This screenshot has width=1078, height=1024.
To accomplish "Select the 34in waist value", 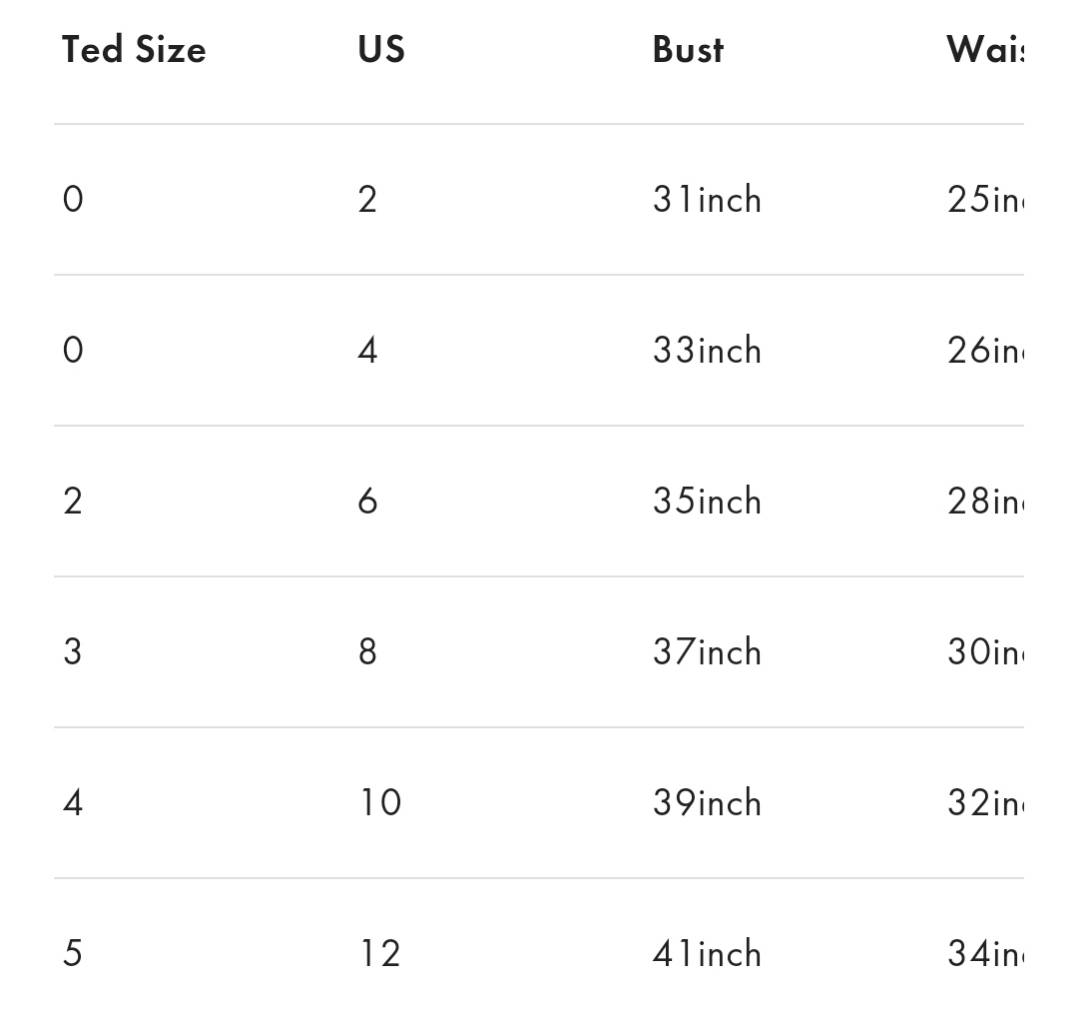I will click(985, 953).
